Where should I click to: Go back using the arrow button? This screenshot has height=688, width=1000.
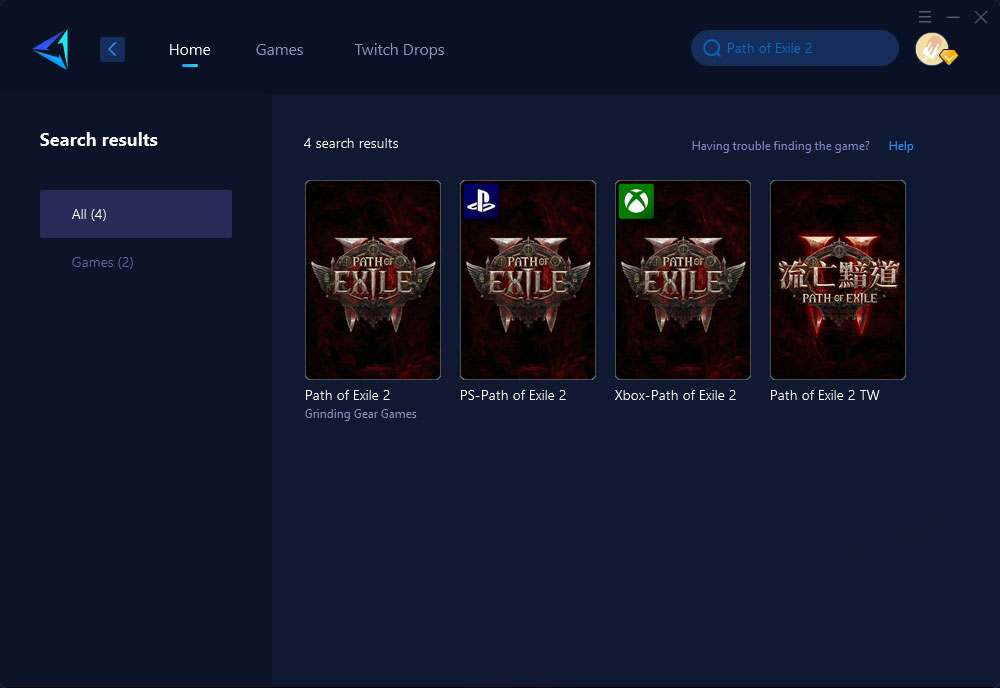click(112, 49)
